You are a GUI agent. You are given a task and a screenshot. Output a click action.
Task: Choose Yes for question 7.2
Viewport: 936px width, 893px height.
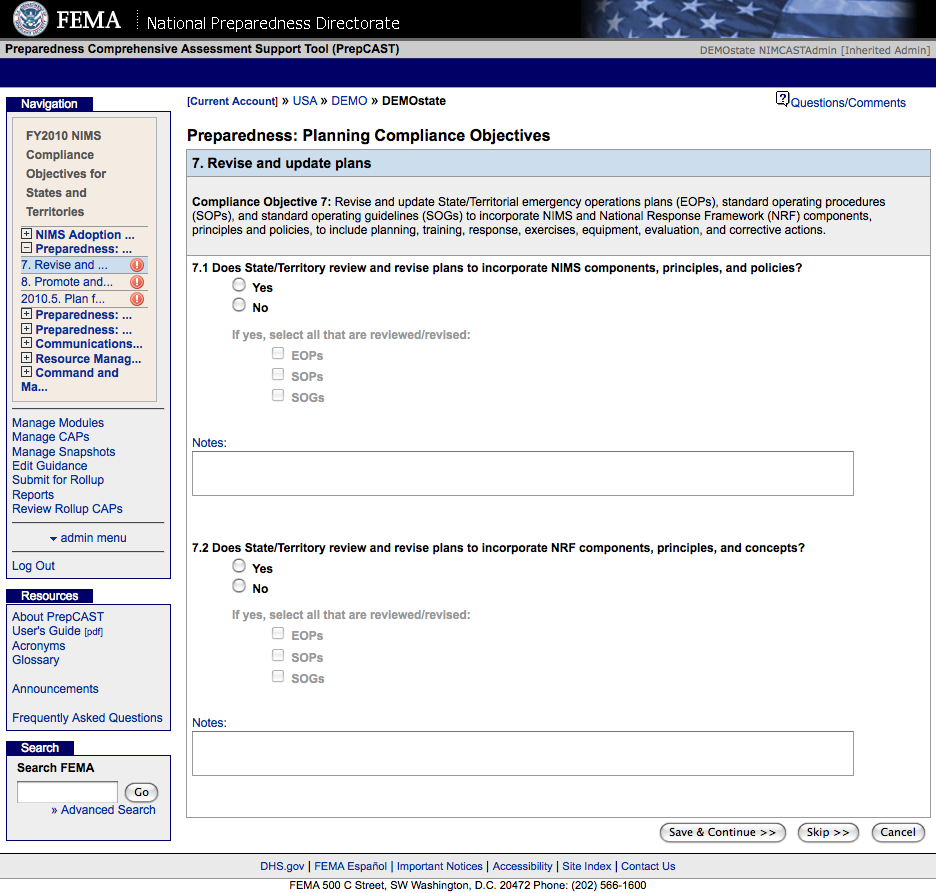(239, 566)
